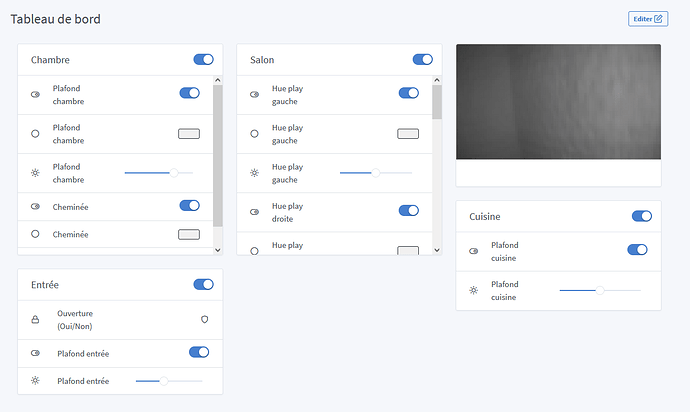This screenshot has width=690, height=412.
Task: Click the brightness sun icon beside Hue play gauche
Action: pos(254,173)
